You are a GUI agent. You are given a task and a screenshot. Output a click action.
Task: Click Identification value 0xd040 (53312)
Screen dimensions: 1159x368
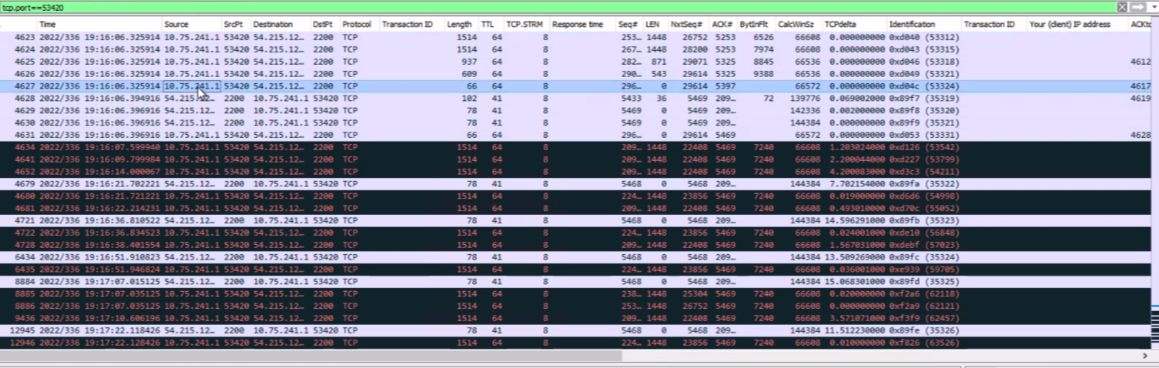tap(925, 37)
